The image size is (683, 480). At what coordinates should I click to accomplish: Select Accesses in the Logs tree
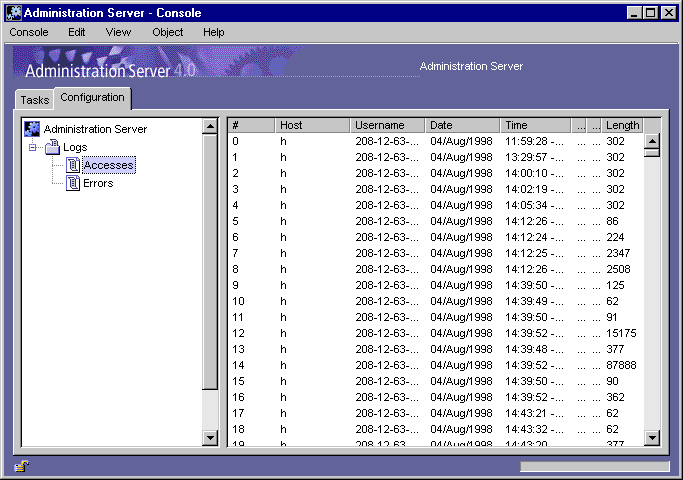pos(108,165)
